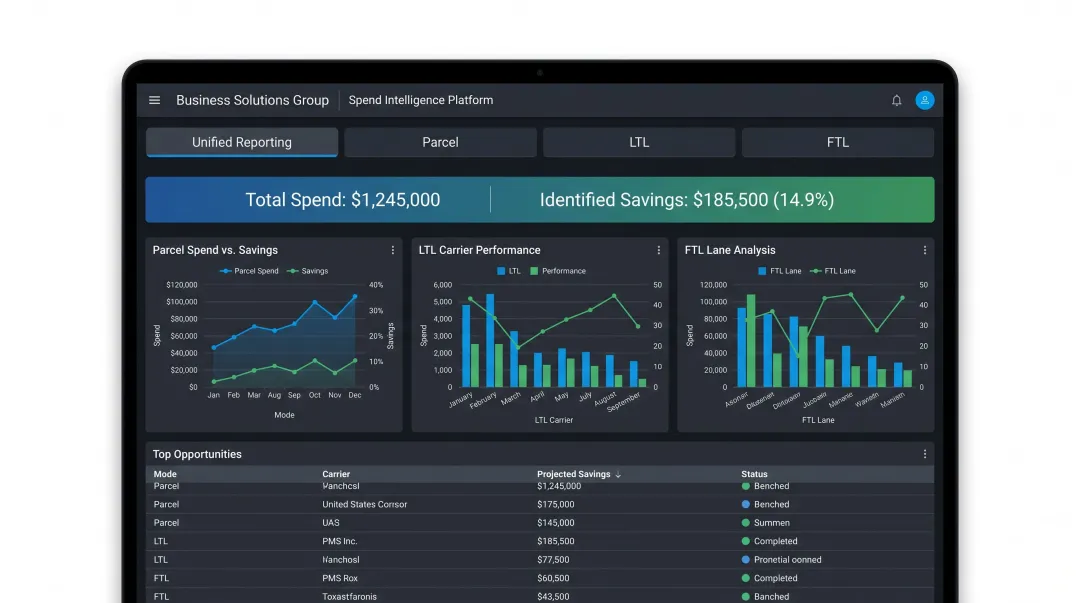Sort by the Mode column header
This screenshot has height=603, width=1080.
coord(165,474)
